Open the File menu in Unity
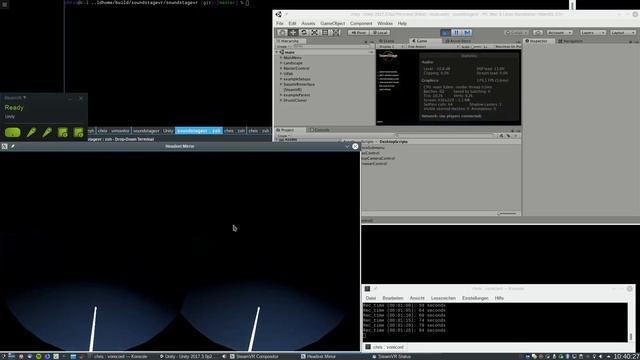The image size is (640, 360). pos(280,23)
